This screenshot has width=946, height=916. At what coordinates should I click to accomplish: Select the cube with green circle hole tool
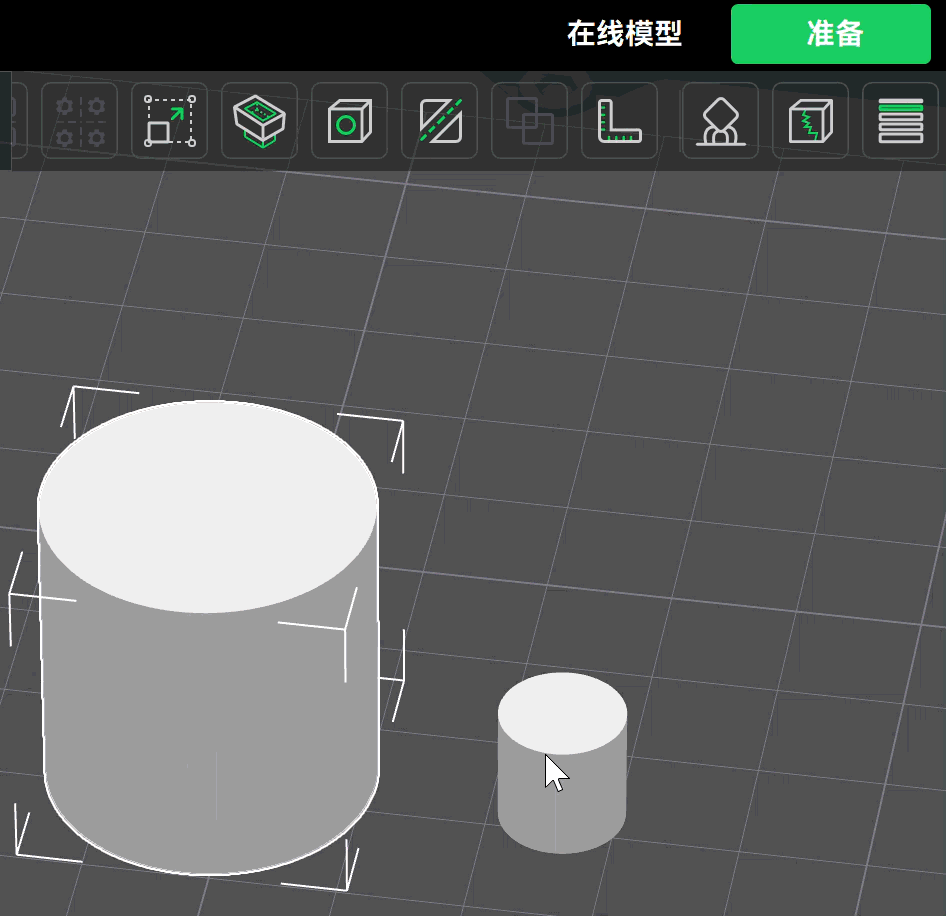(x=349, y=121)
